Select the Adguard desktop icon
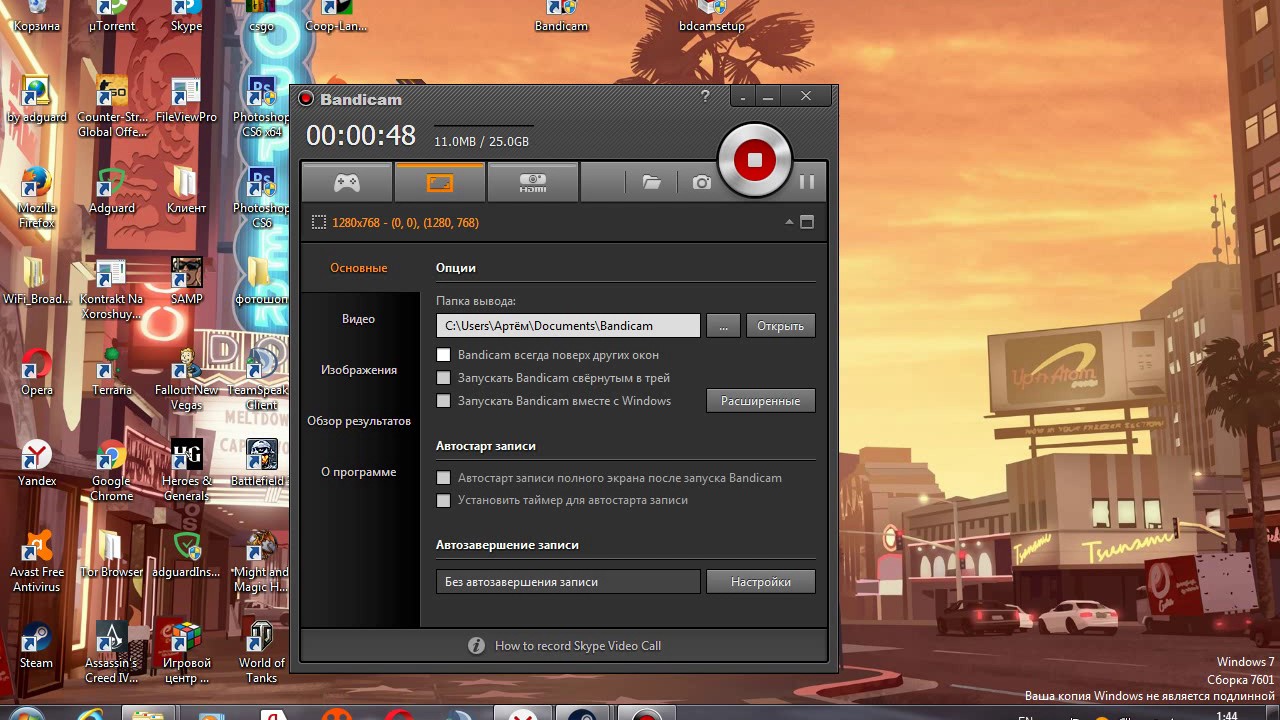 [112, 191]
